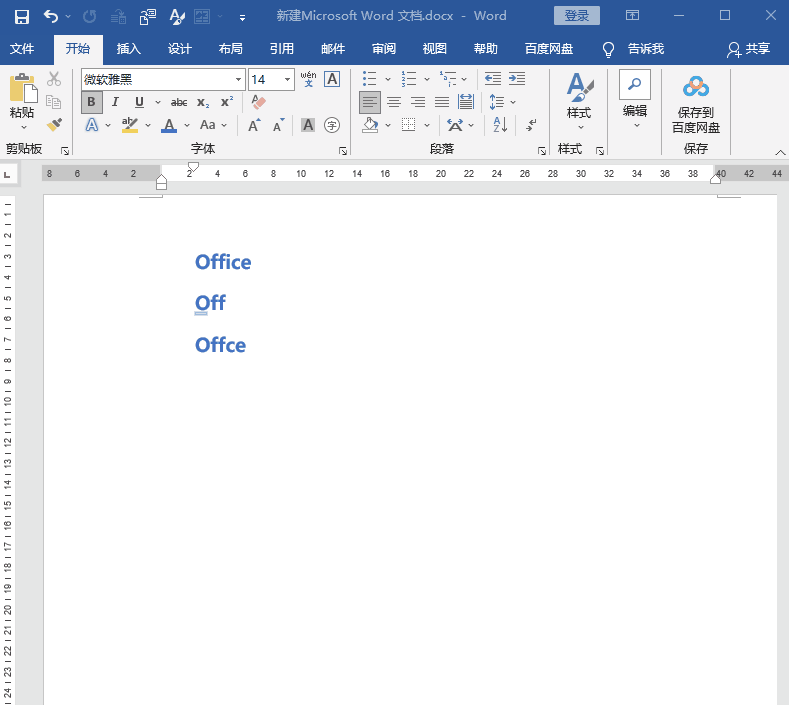This screenshot has height=705, width=789.
Task: Apply blue font color
Action: click(169, 125)
